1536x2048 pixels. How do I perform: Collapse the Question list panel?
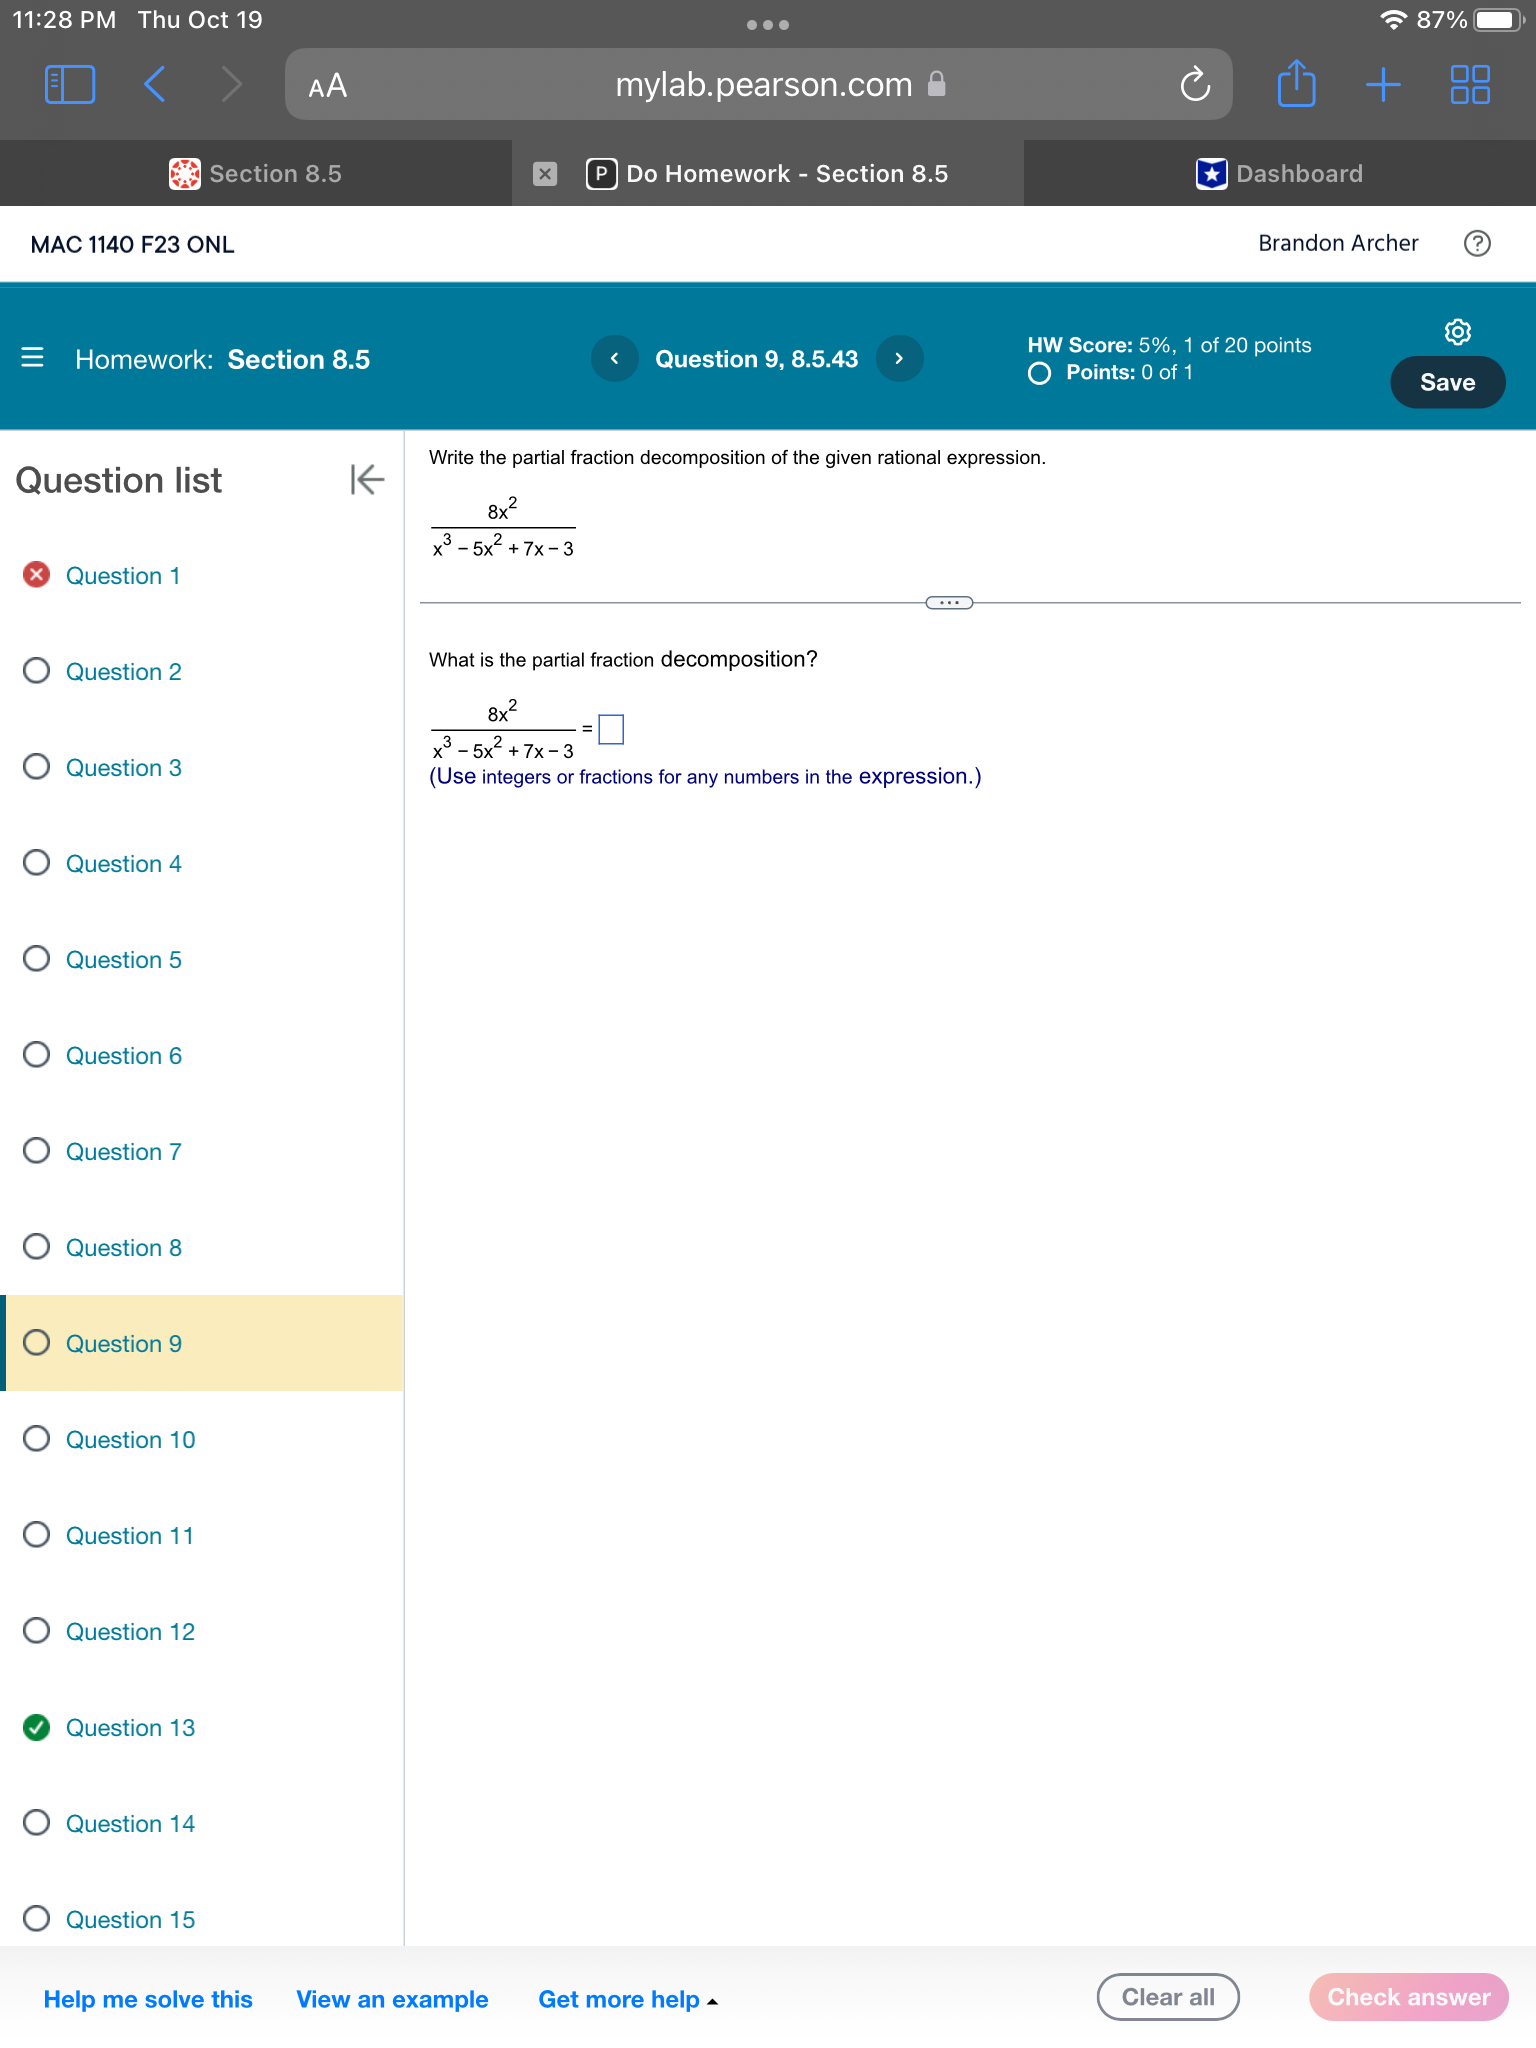367,480
